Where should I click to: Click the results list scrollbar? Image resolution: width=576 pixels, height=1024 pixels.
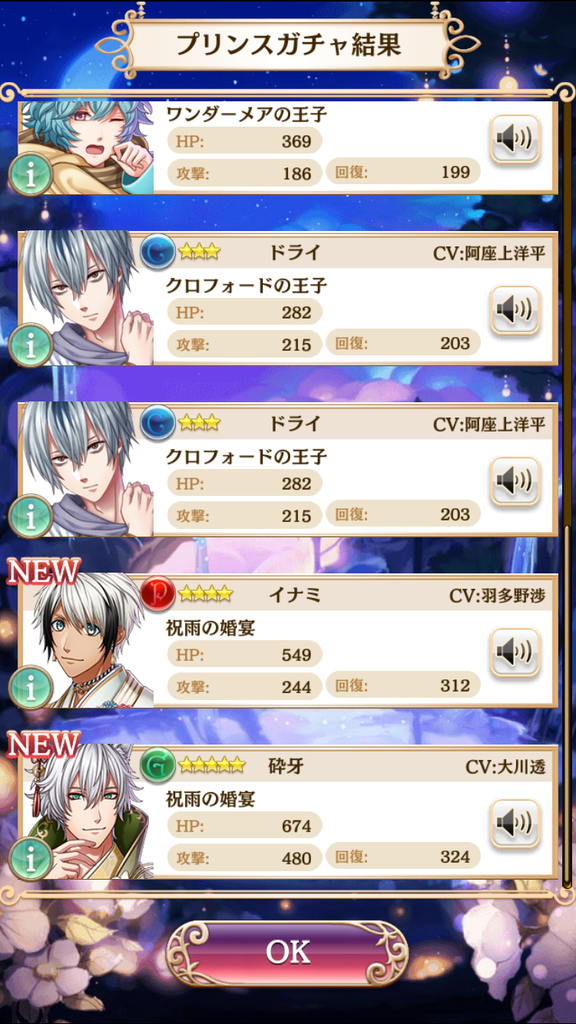pyautogui.click(x=566, y=490)
